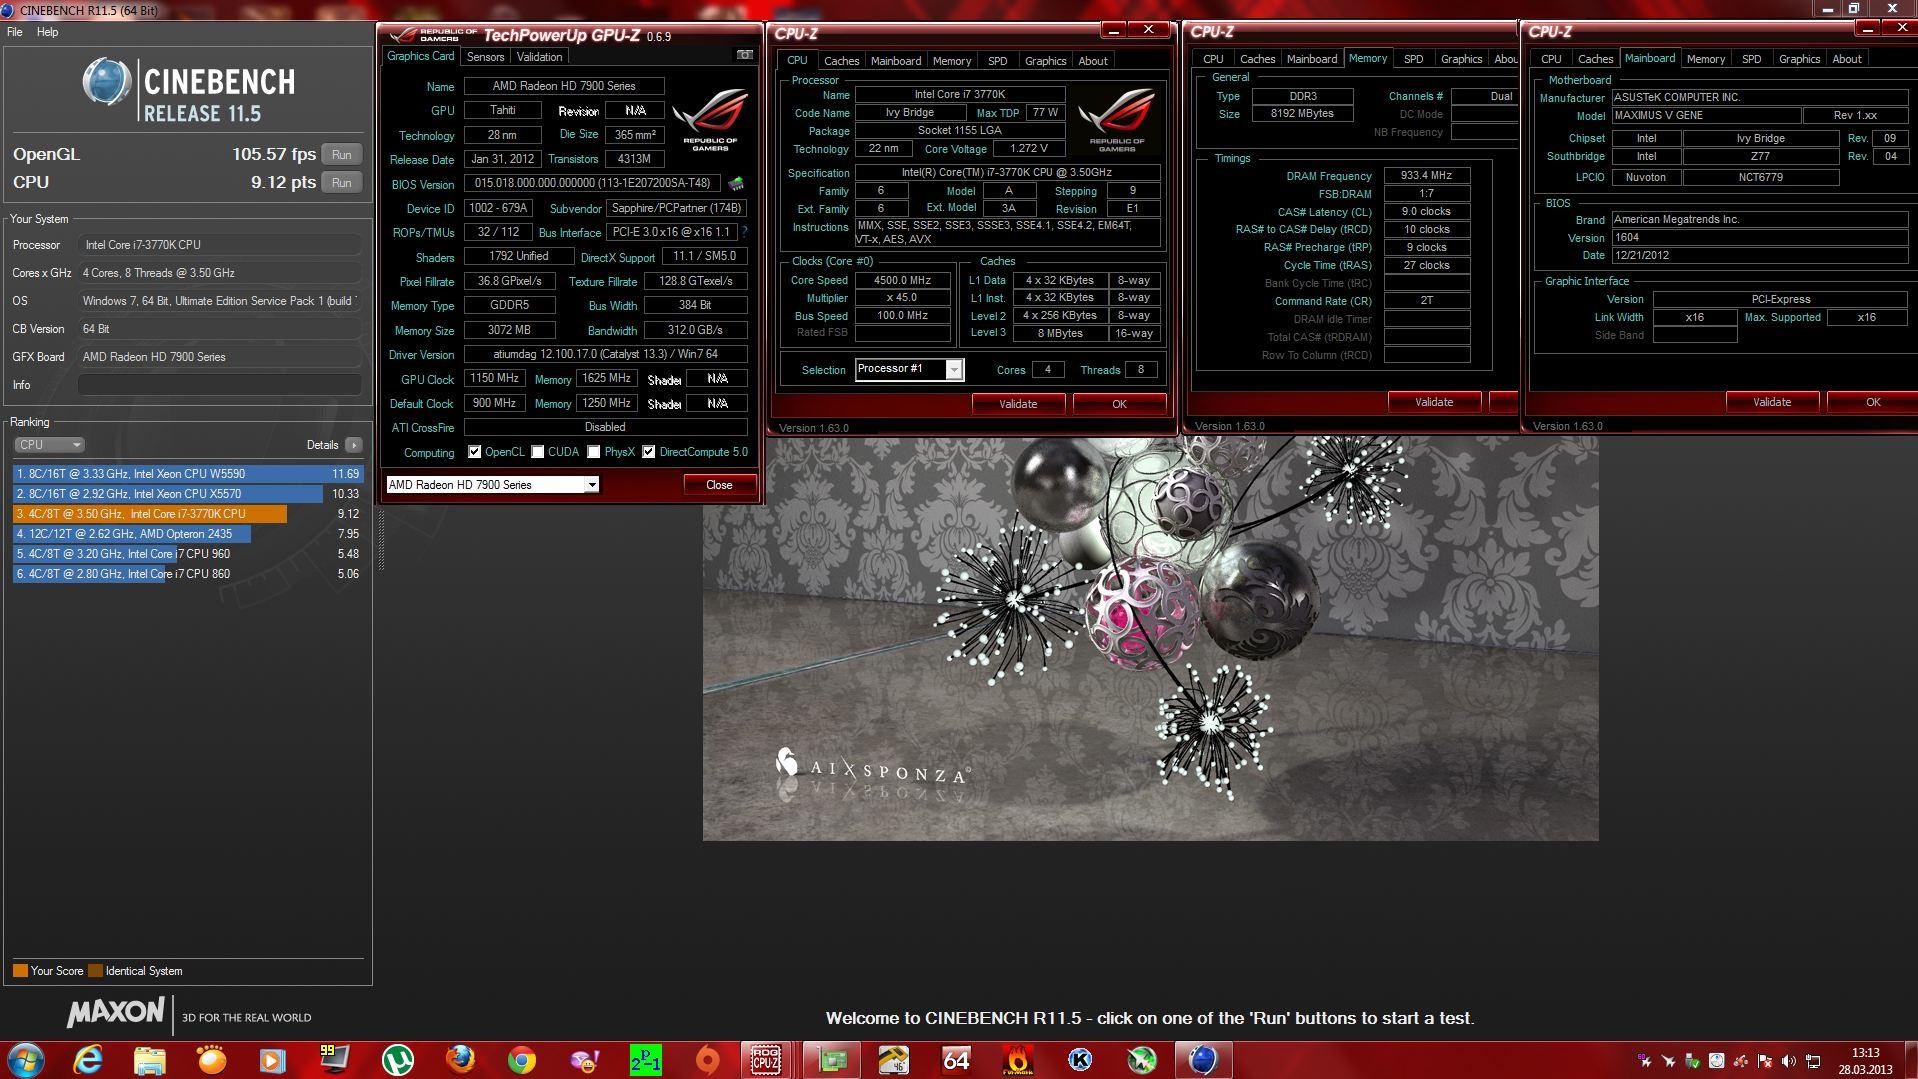Open the network tray icon
Screen dimensions: 1918x1079
1813,1061
